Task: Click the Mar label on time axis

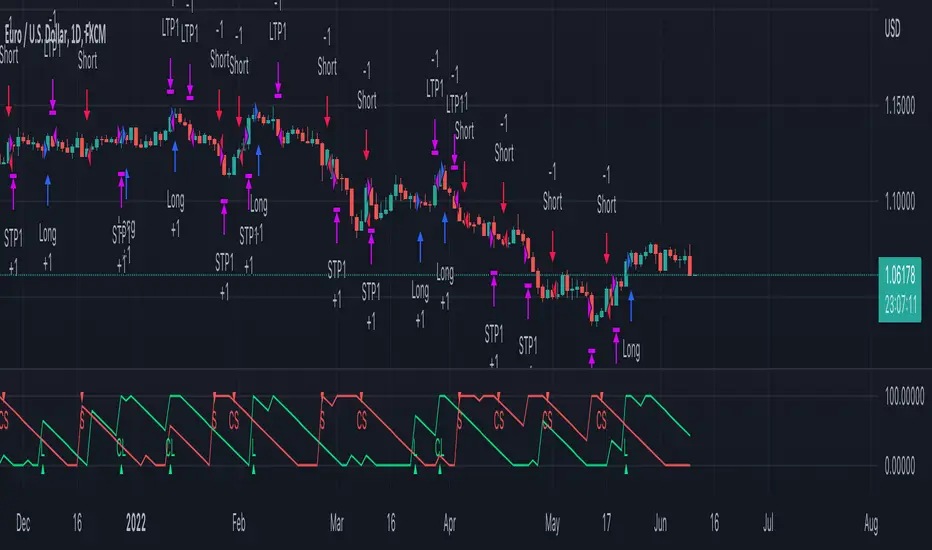Action: click(x=336, y=523)
